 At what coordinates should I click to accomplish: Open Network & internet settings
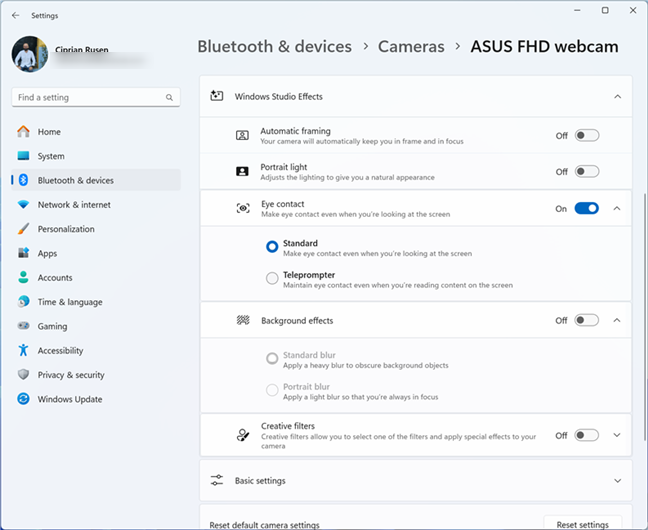(96, 205)
